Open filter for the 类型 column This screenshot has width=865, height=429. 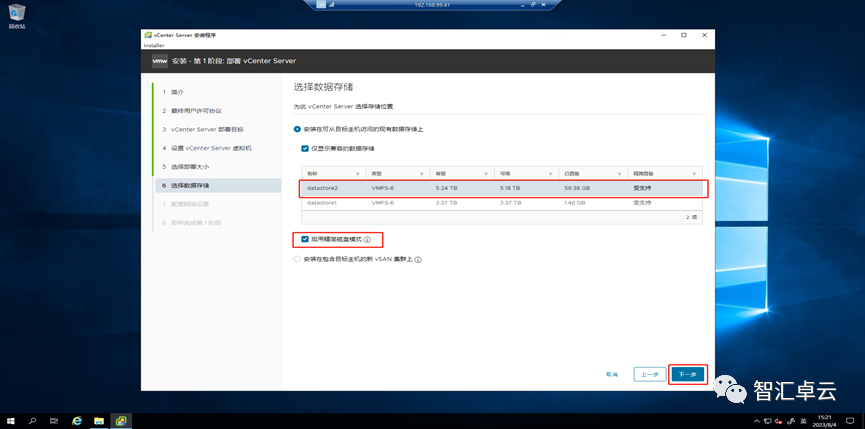click(422, 174)
